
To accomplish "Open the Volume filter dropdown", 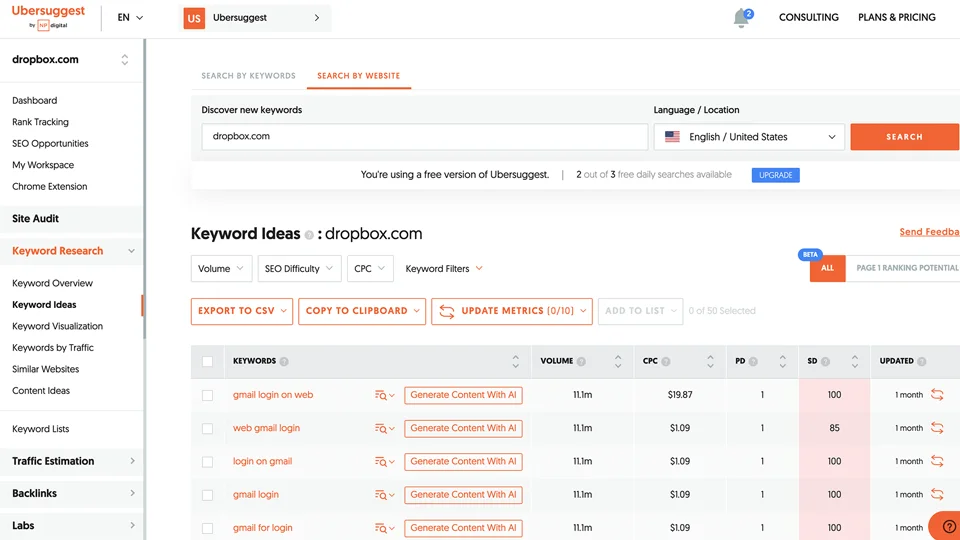I will [x=221, y=269].
